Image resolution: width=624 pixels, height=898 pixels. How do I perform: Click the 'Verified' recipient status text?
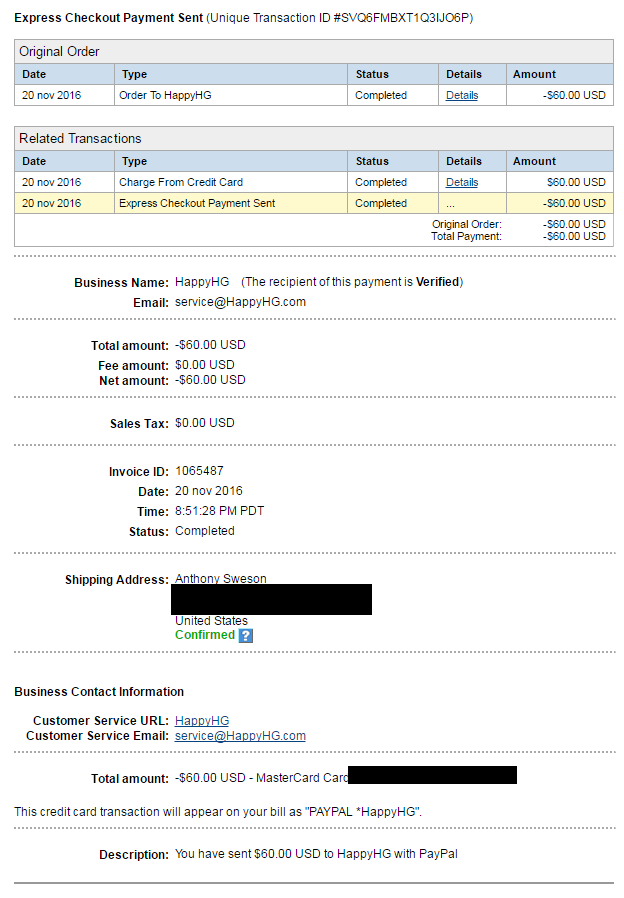(x=437, y=282)
